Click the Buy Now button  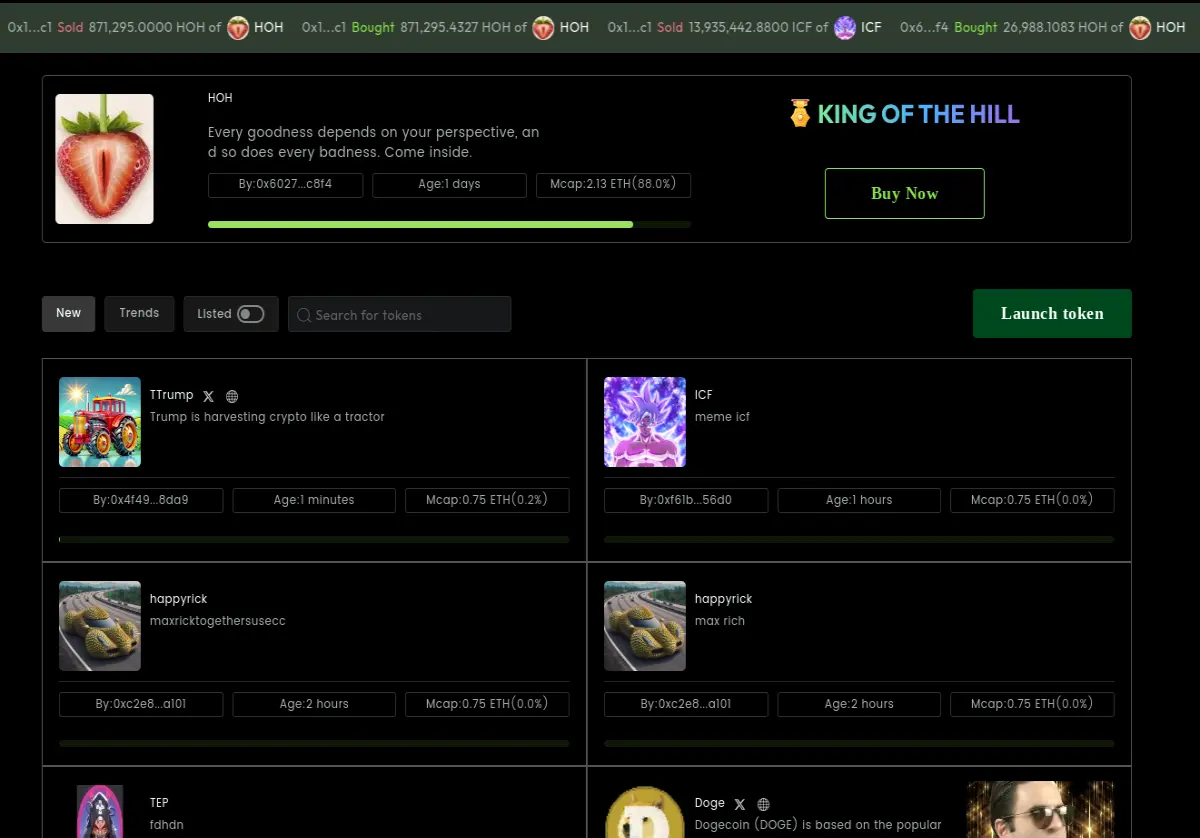pyautogui.click(x=904, y=193)
